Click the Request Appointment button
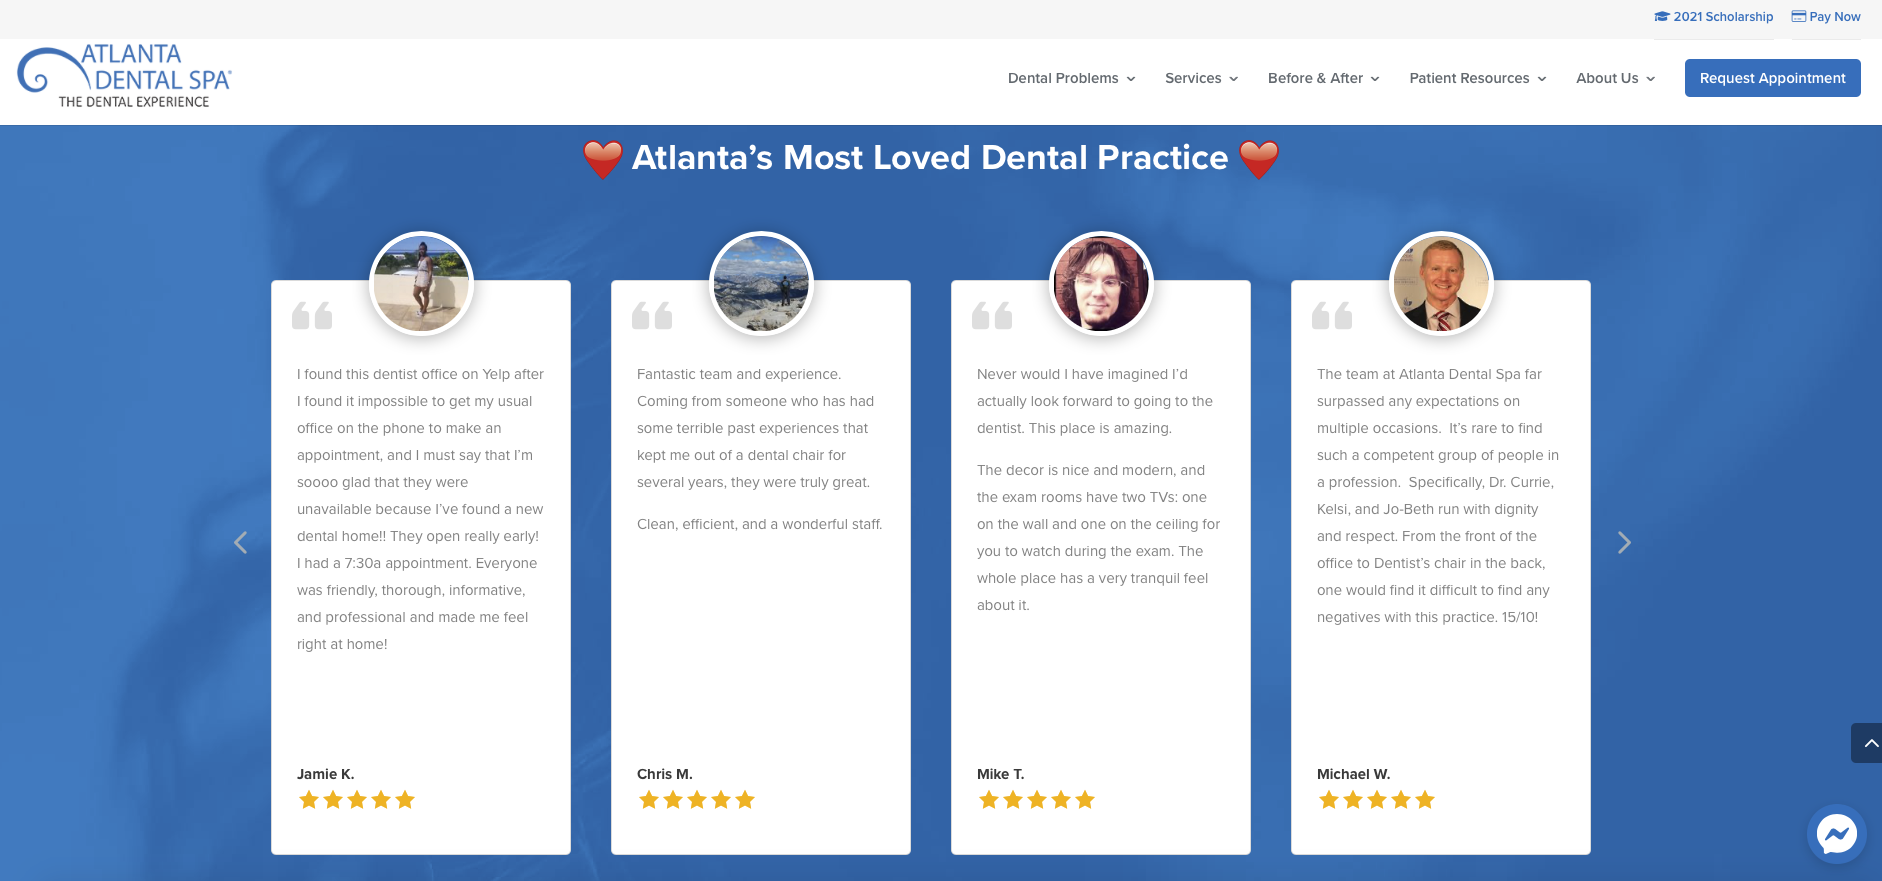This screenshot has height=881, width=1882. point(1772,78)
